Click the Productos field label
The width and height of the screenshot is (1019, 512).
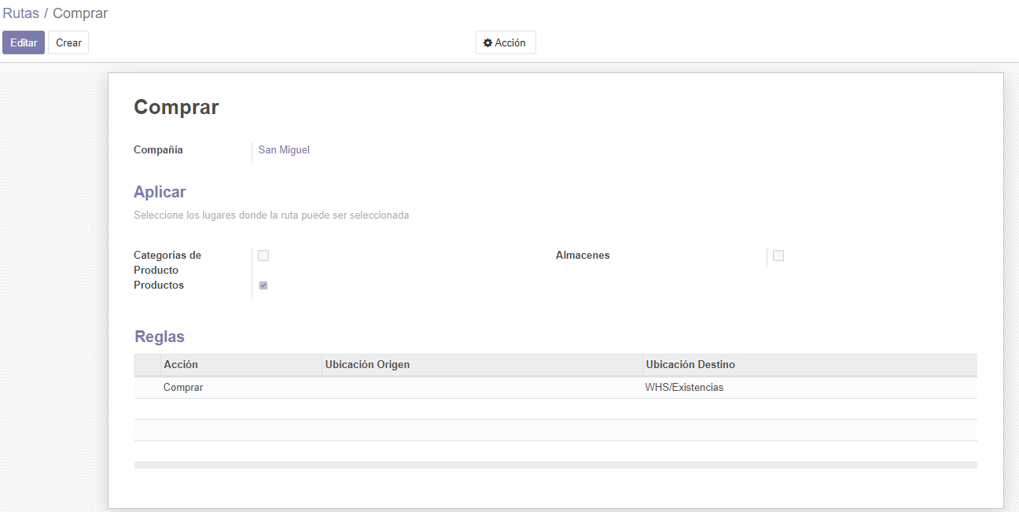click(x=159, y=285)
